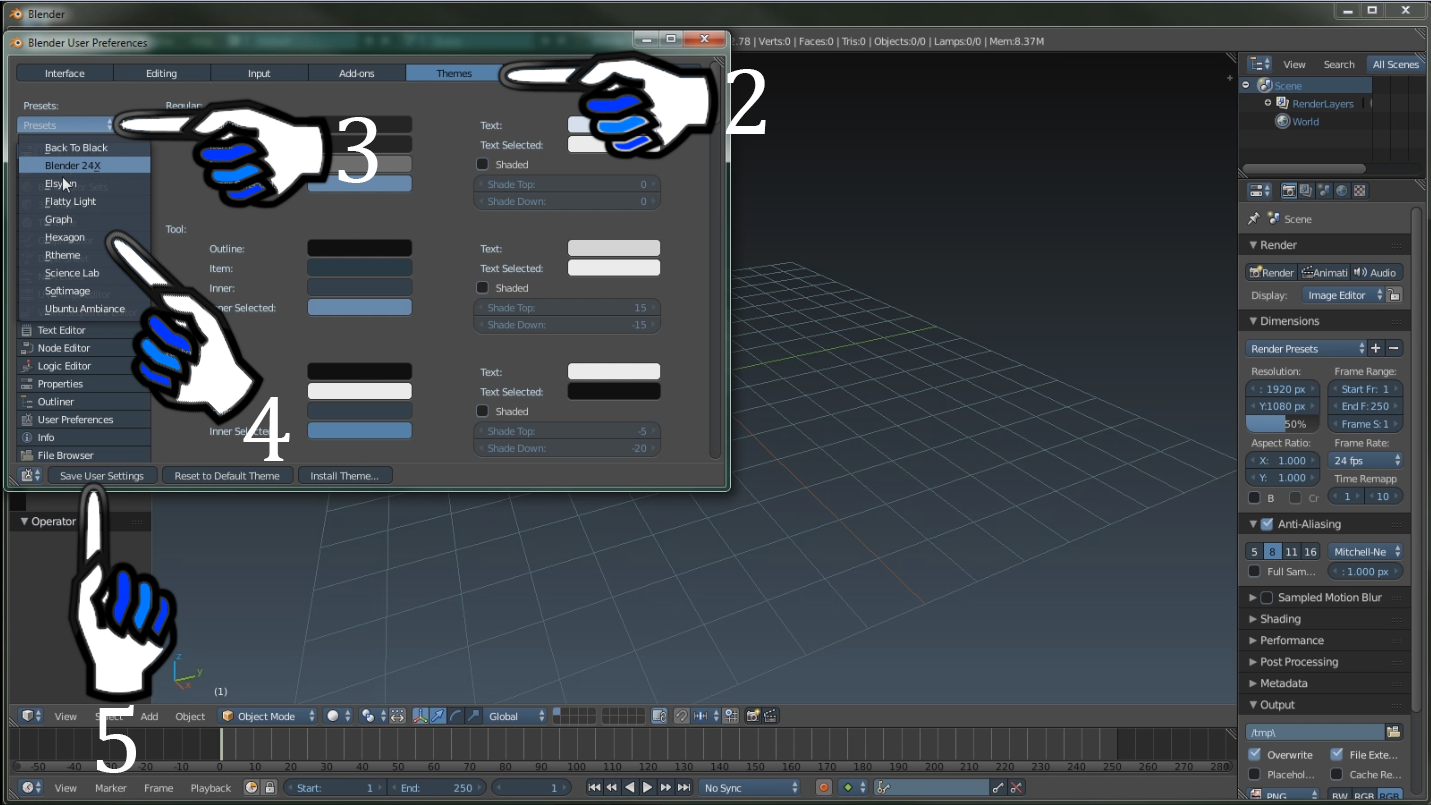Image resolution: width=1431 pixels, height=805 pixels.
Task: Click the pin icon beside Scene in Properties
Action: (1254, 218)
